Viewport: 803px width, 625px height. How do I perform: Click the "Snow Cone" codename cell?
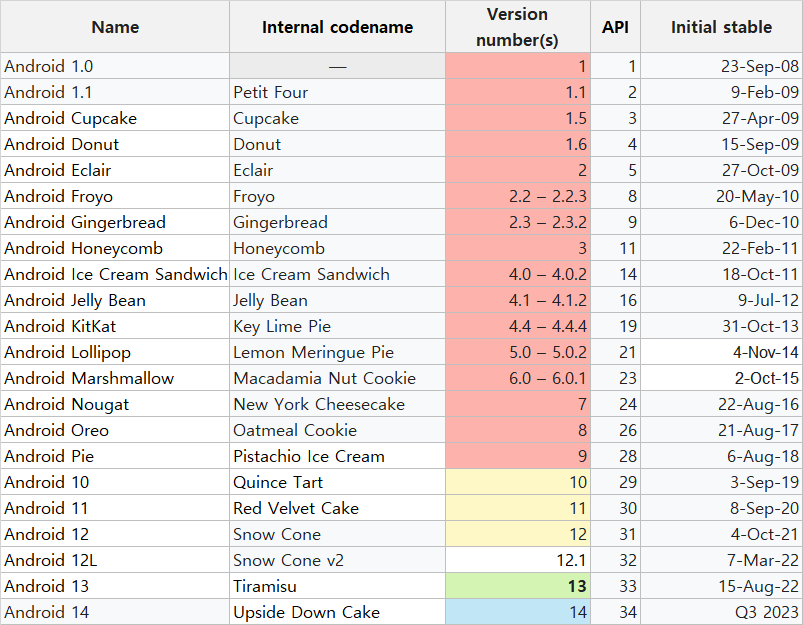[x=337, y=534]
